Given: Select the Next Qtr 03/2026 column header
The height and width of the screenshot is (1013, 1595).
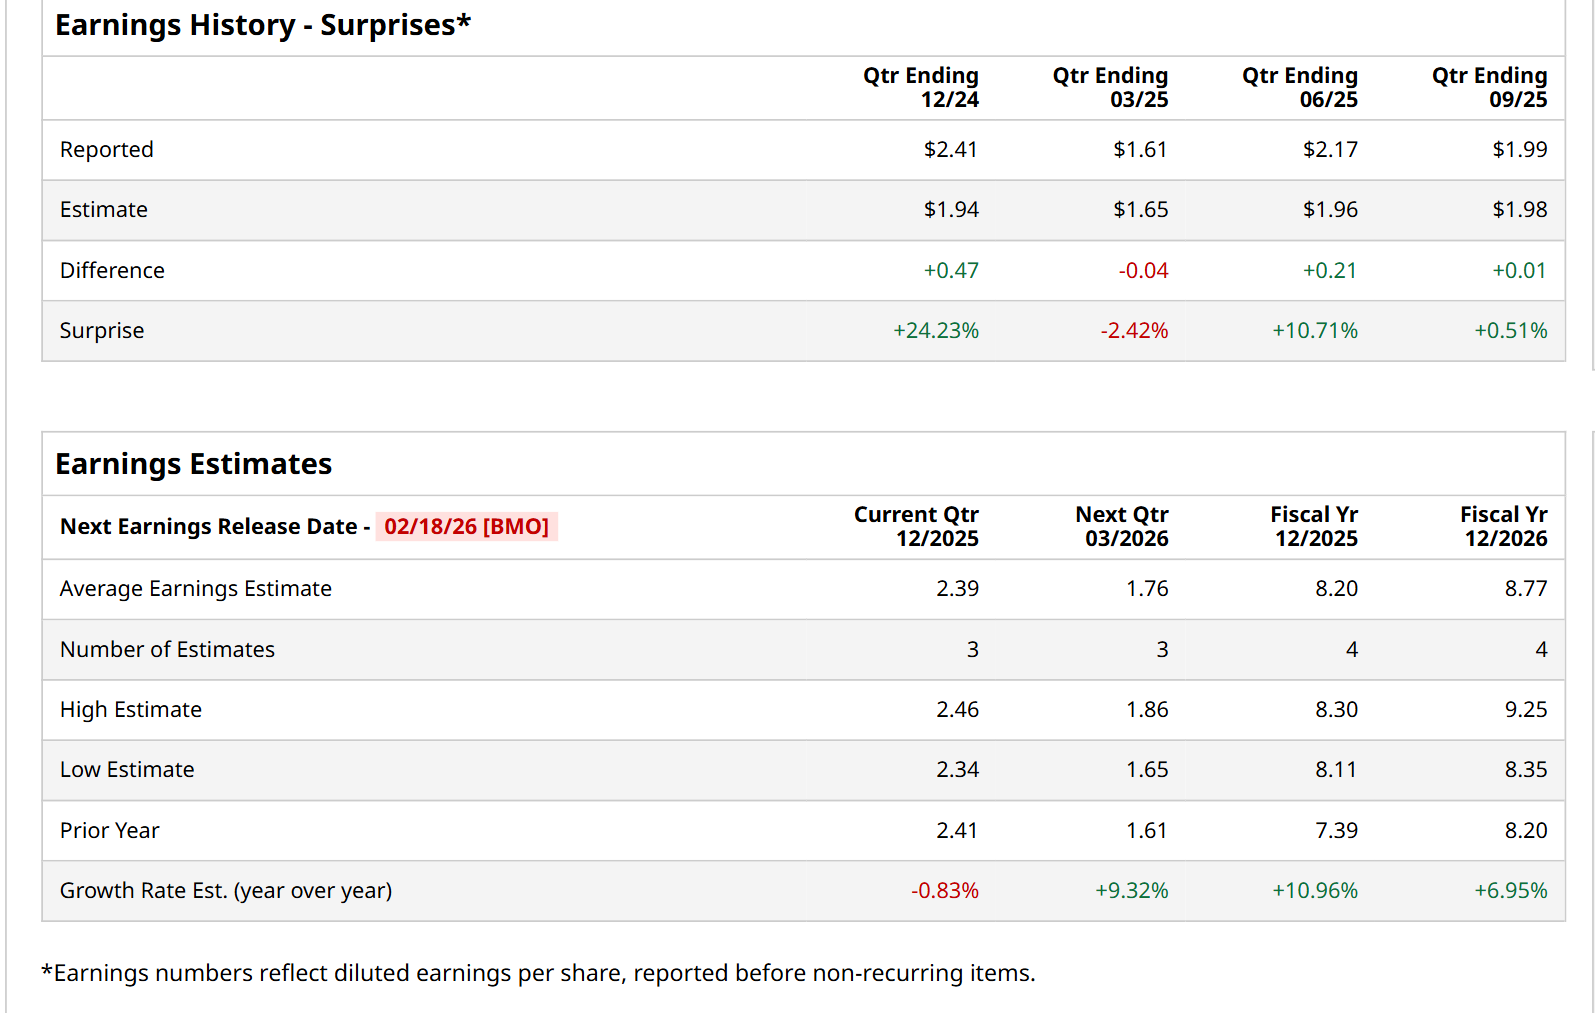Looking at the screenshot, I should click(1121, 527).
